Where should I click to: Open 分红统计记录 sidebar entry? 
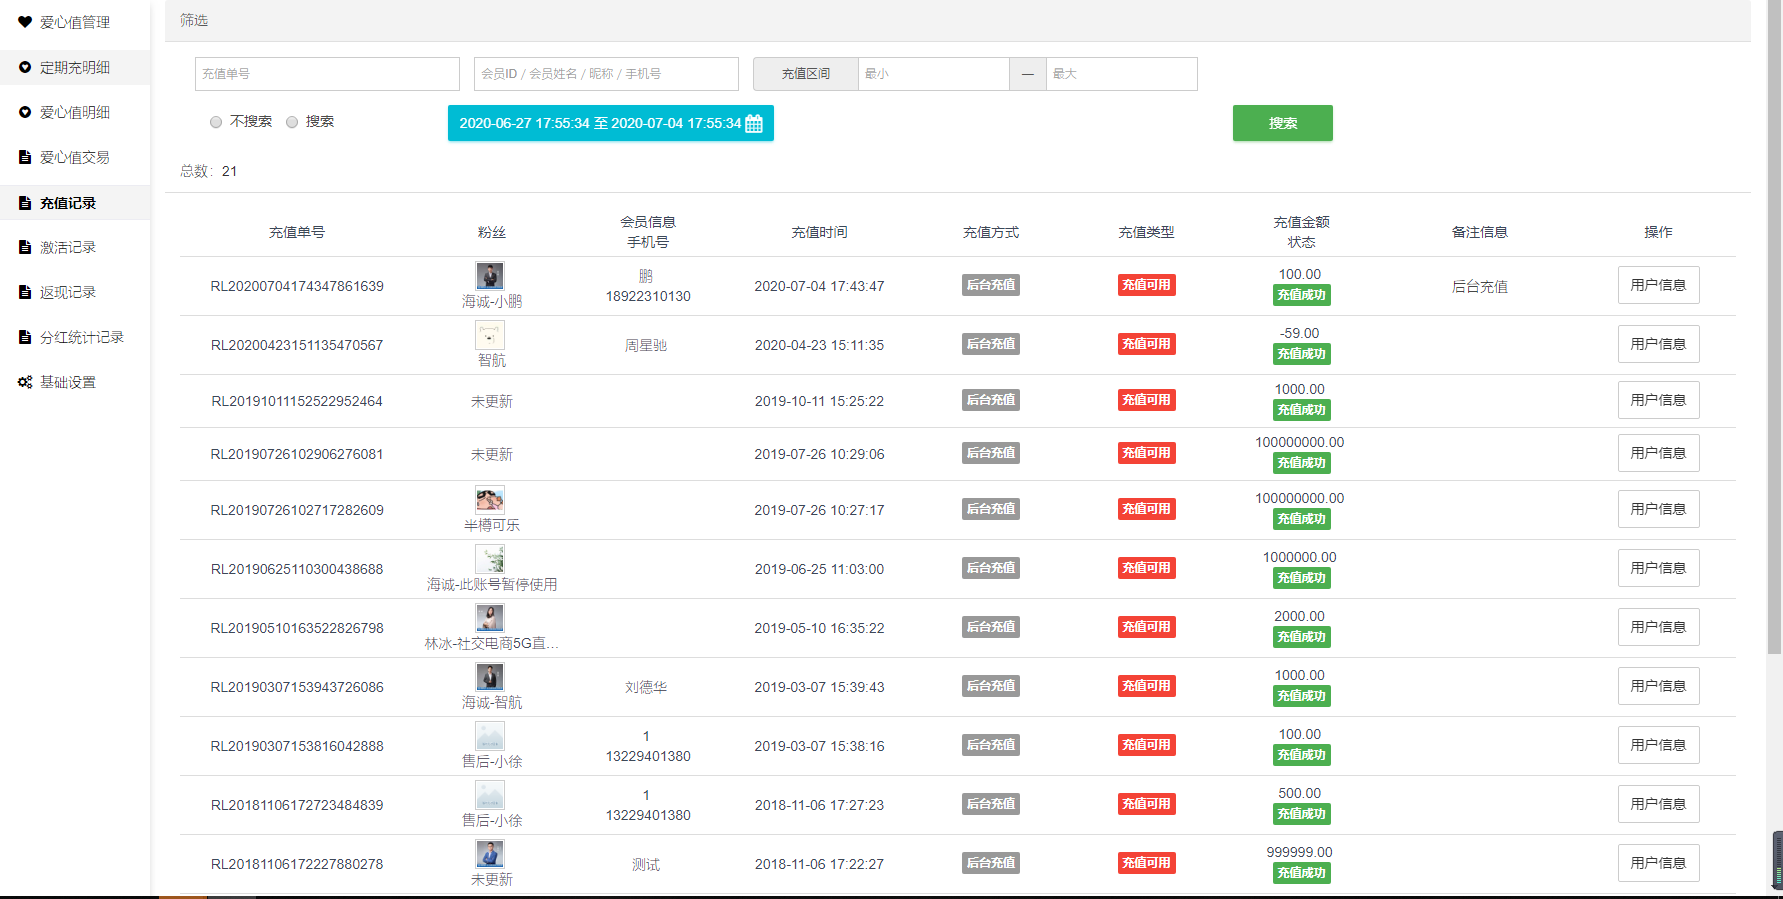[75, 337]
